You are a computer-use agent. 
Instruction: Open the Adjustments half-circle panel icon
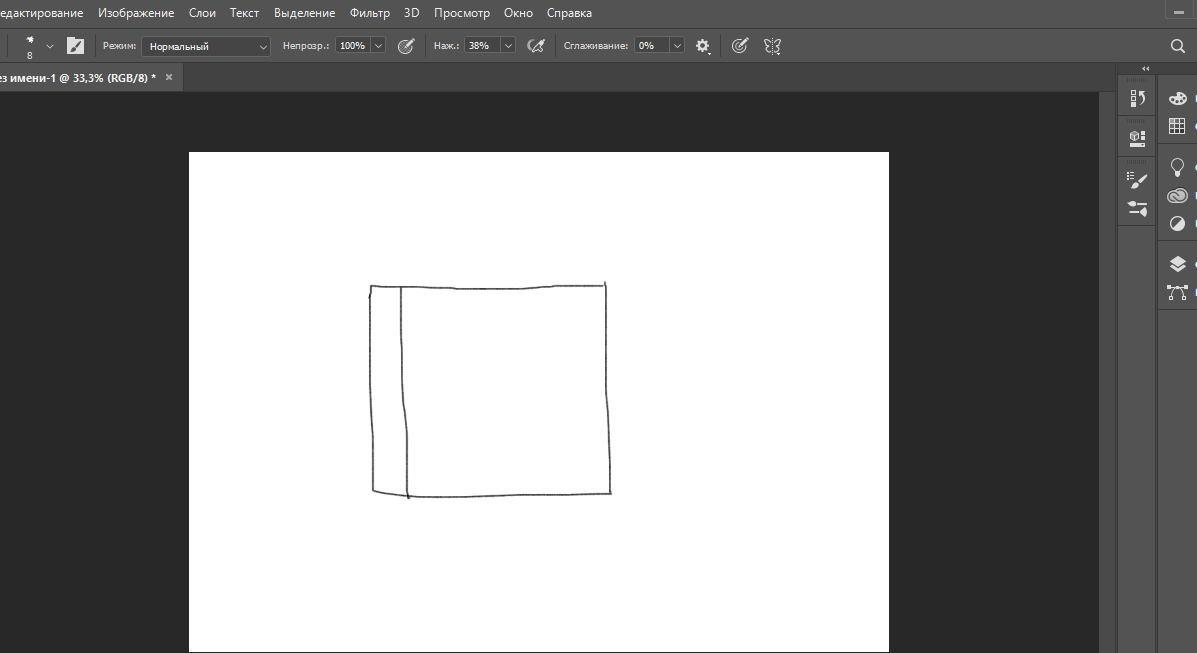coord(1177,223)
